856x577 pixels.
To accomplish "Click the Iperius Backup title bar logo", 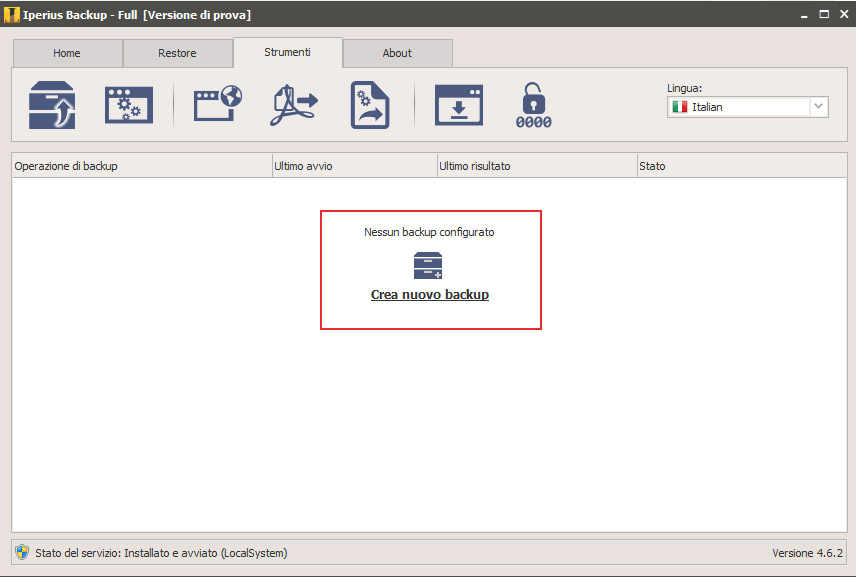I will (x=11, y=15).
